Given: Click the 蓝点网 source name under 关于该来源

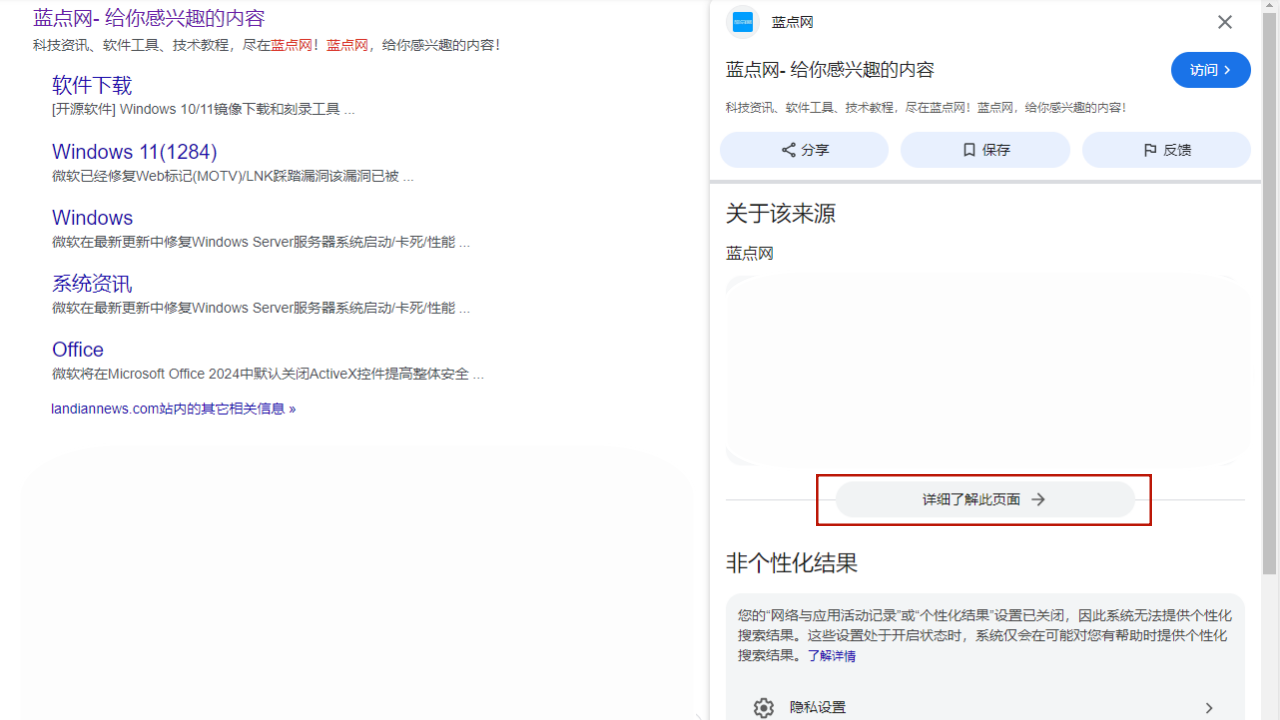Looking at the screenshot, I should [750, 254].
